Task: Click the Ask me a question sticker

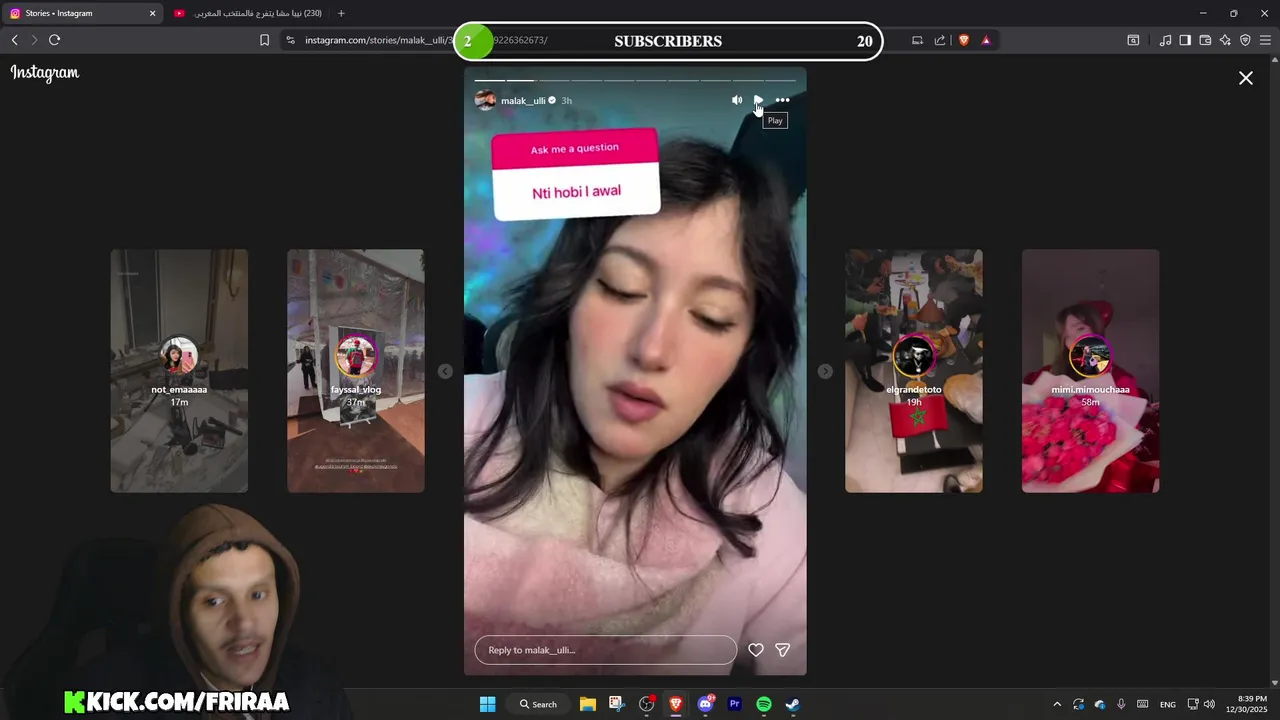Action: (x=576, y=174)
